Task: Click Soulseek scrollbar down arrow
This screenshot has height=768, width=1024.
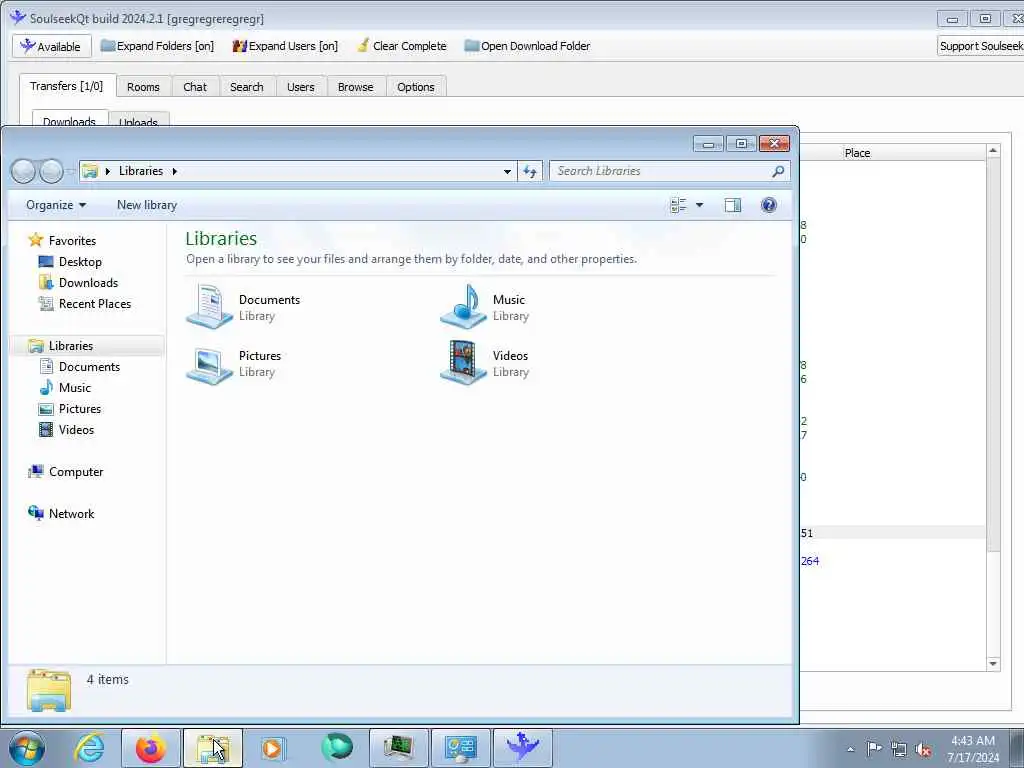Action: 993,664
